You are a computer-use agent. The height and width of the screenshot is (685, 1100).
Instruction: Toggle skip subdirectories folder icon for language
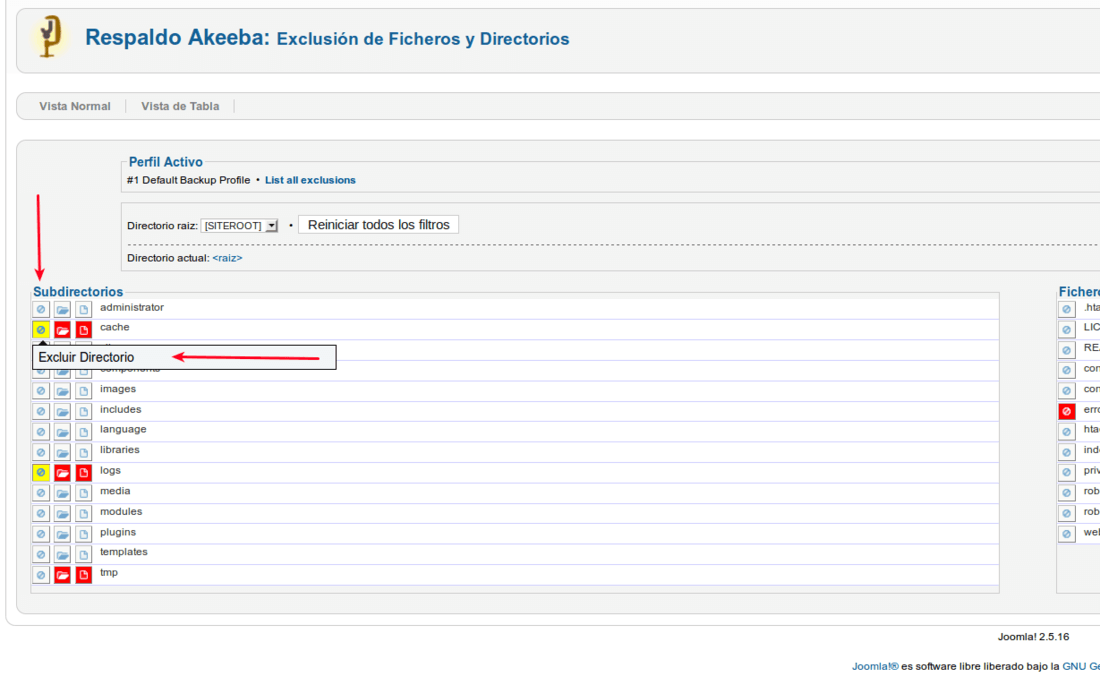point(62,432)
